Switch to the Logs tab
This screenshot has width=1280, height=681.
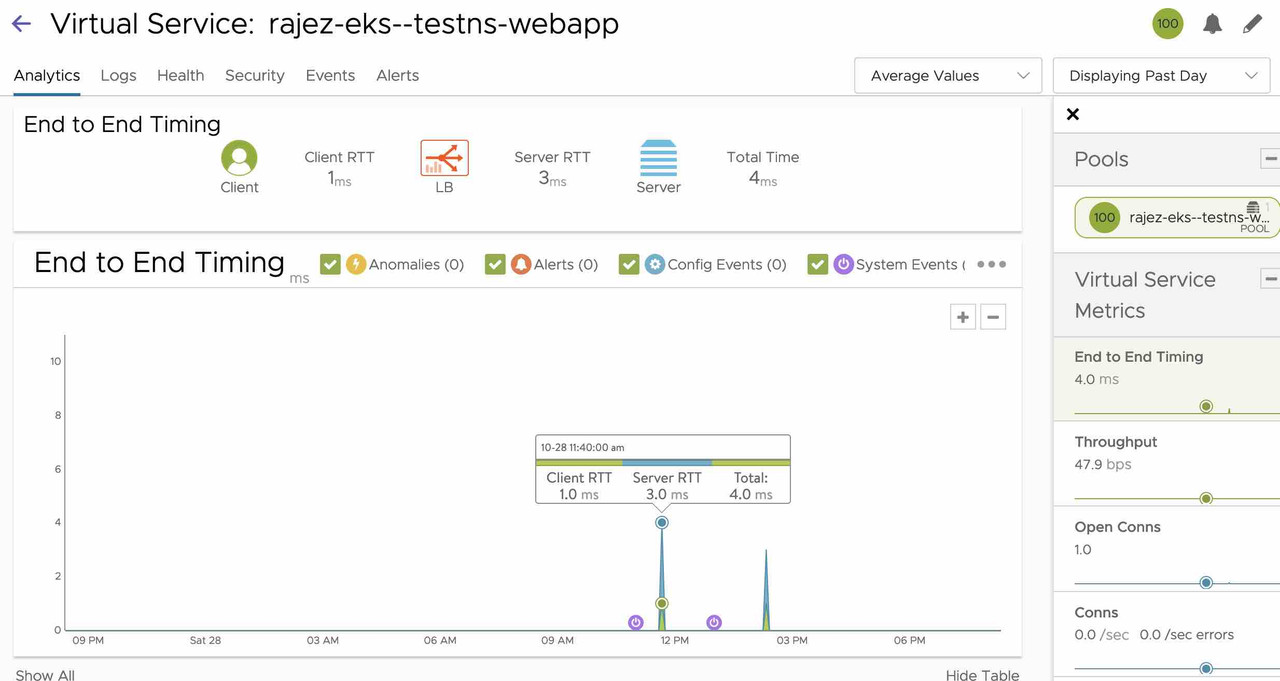pos(118,75)
